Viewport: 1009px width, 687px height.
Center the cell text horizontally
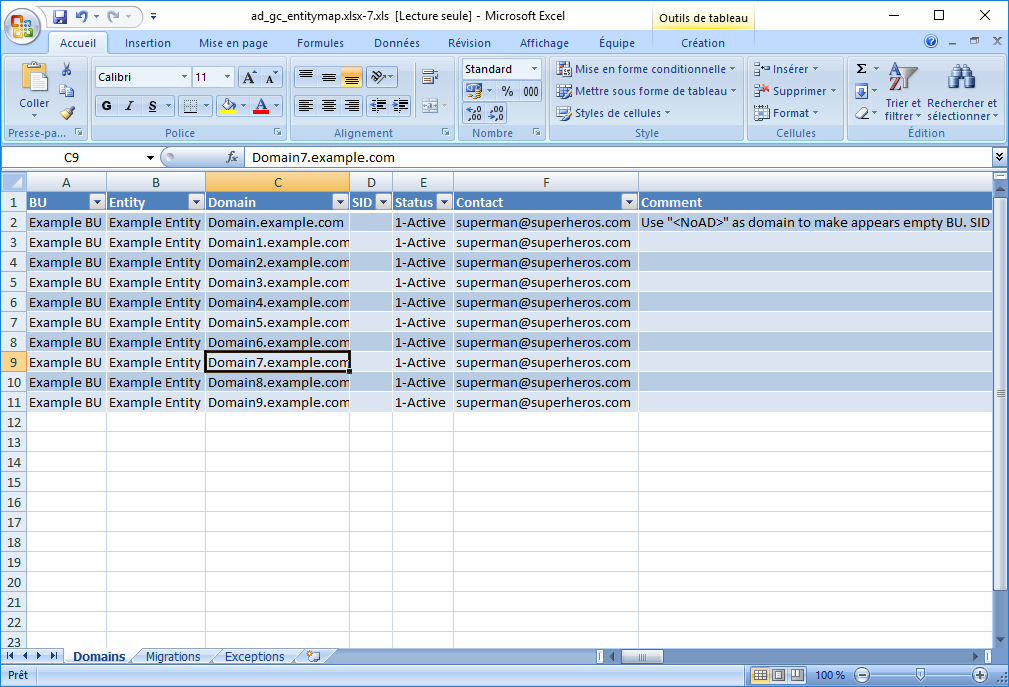[329, 105]
